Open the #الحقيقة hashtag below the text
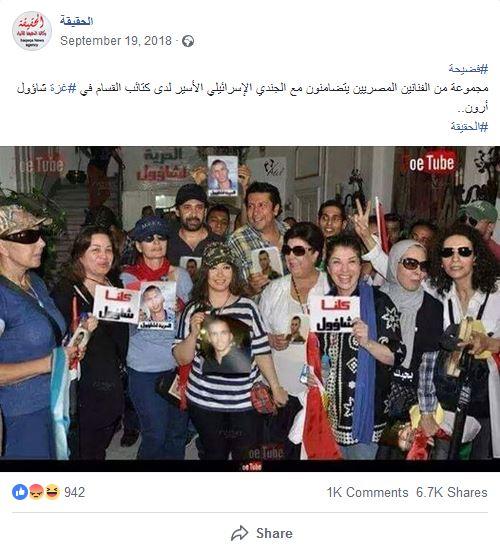 click(x=469, y=127)
